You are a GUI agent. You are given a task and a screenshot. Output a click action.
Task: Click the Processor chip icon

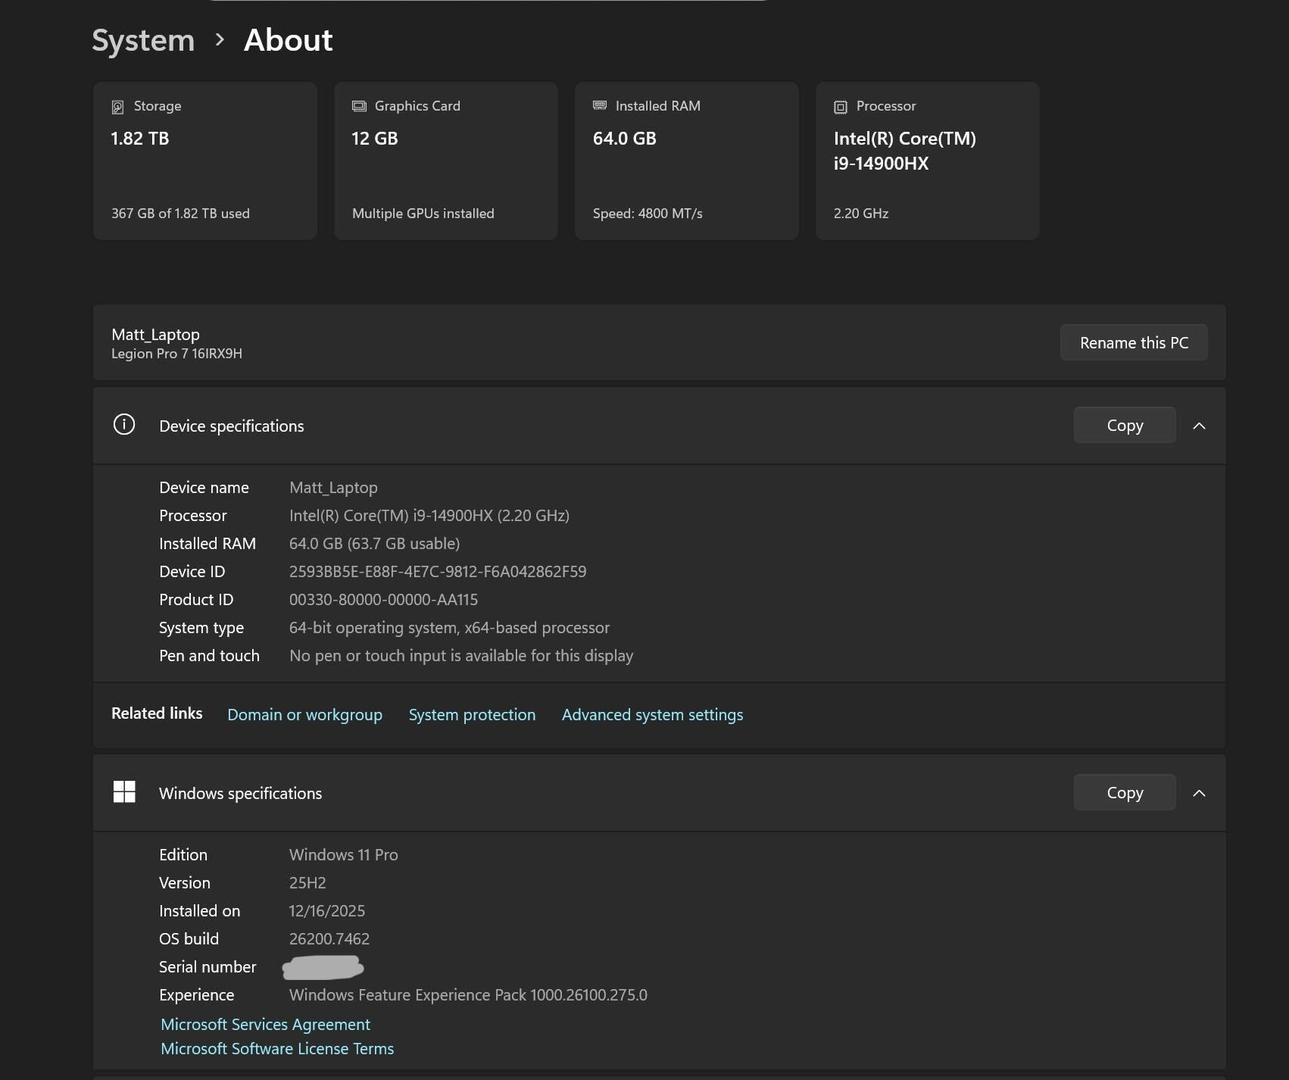click(x=841, y=107)
